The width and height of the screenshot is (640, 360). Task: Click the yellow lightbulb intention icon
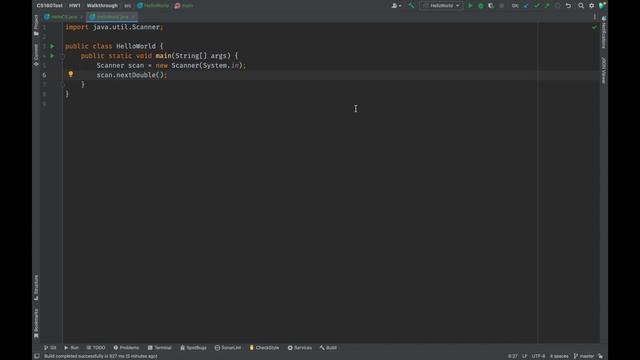[x=71, y=74]
